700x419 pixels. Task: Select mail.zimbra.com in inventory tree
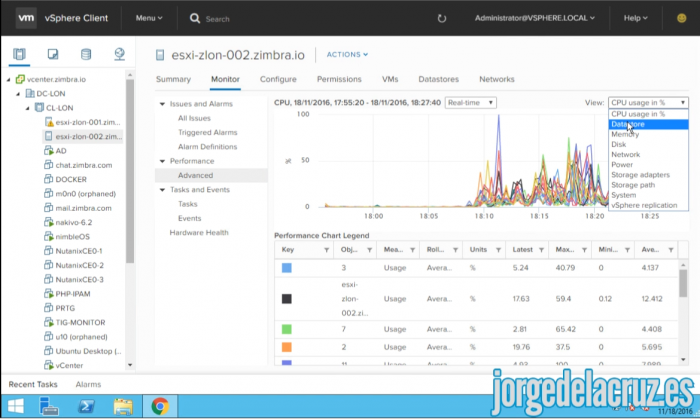pyautogui.click(x=83, y=208)
